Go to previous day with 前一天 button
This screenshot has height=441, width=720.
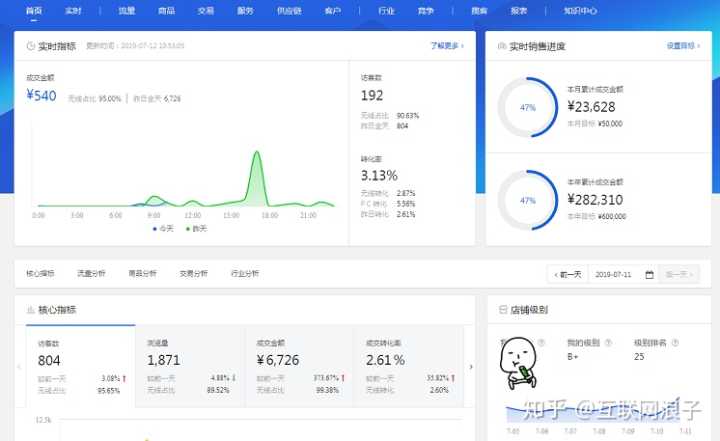[x=567, y=274]
